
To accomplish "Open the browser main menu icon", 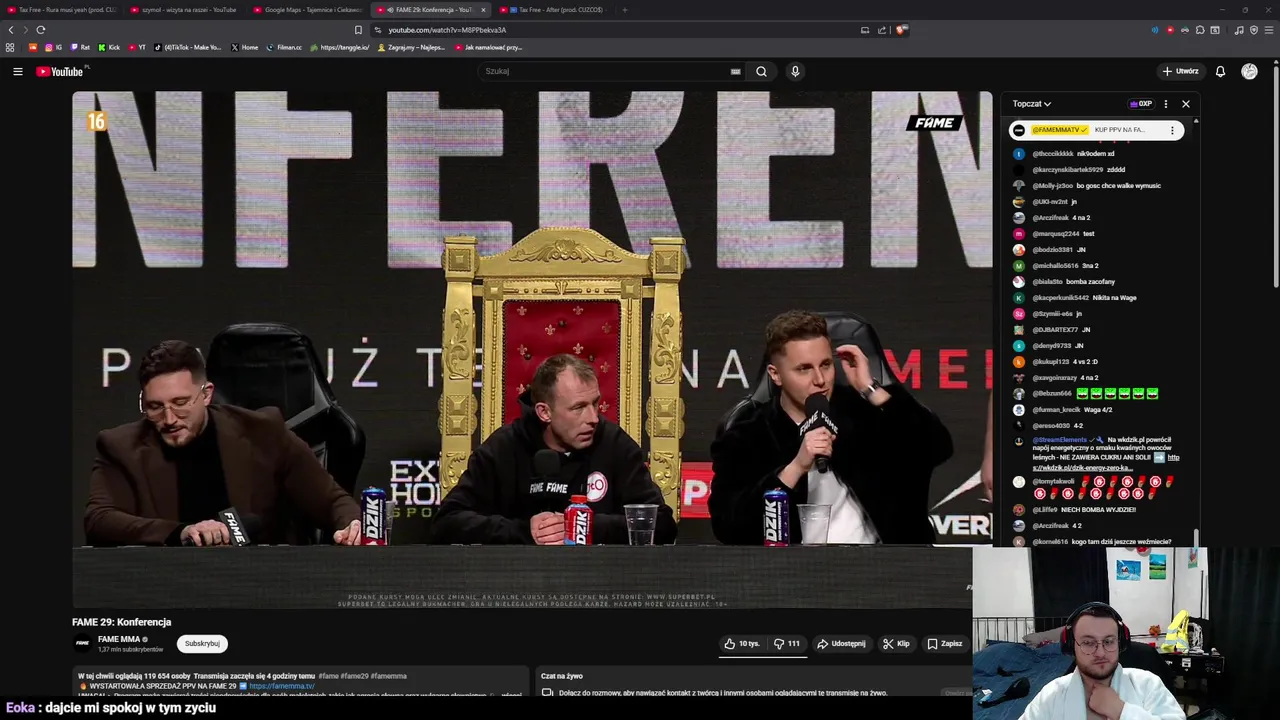I will tap(1268, 30).
